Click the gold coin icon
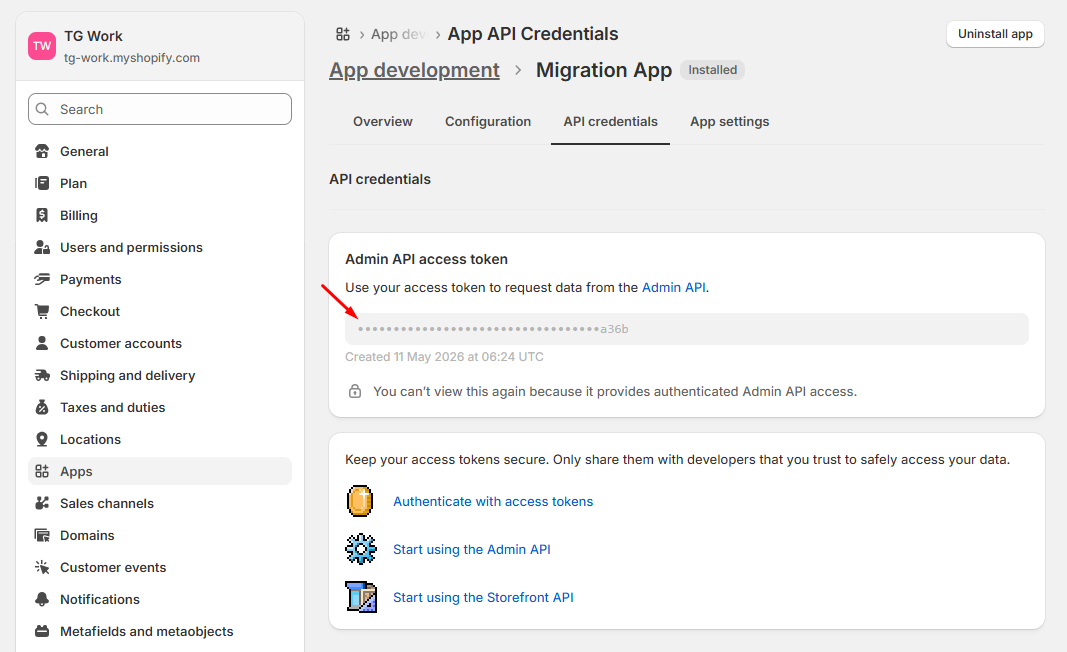This screenshot has width=1067, height=652. (x=360, y=502)
